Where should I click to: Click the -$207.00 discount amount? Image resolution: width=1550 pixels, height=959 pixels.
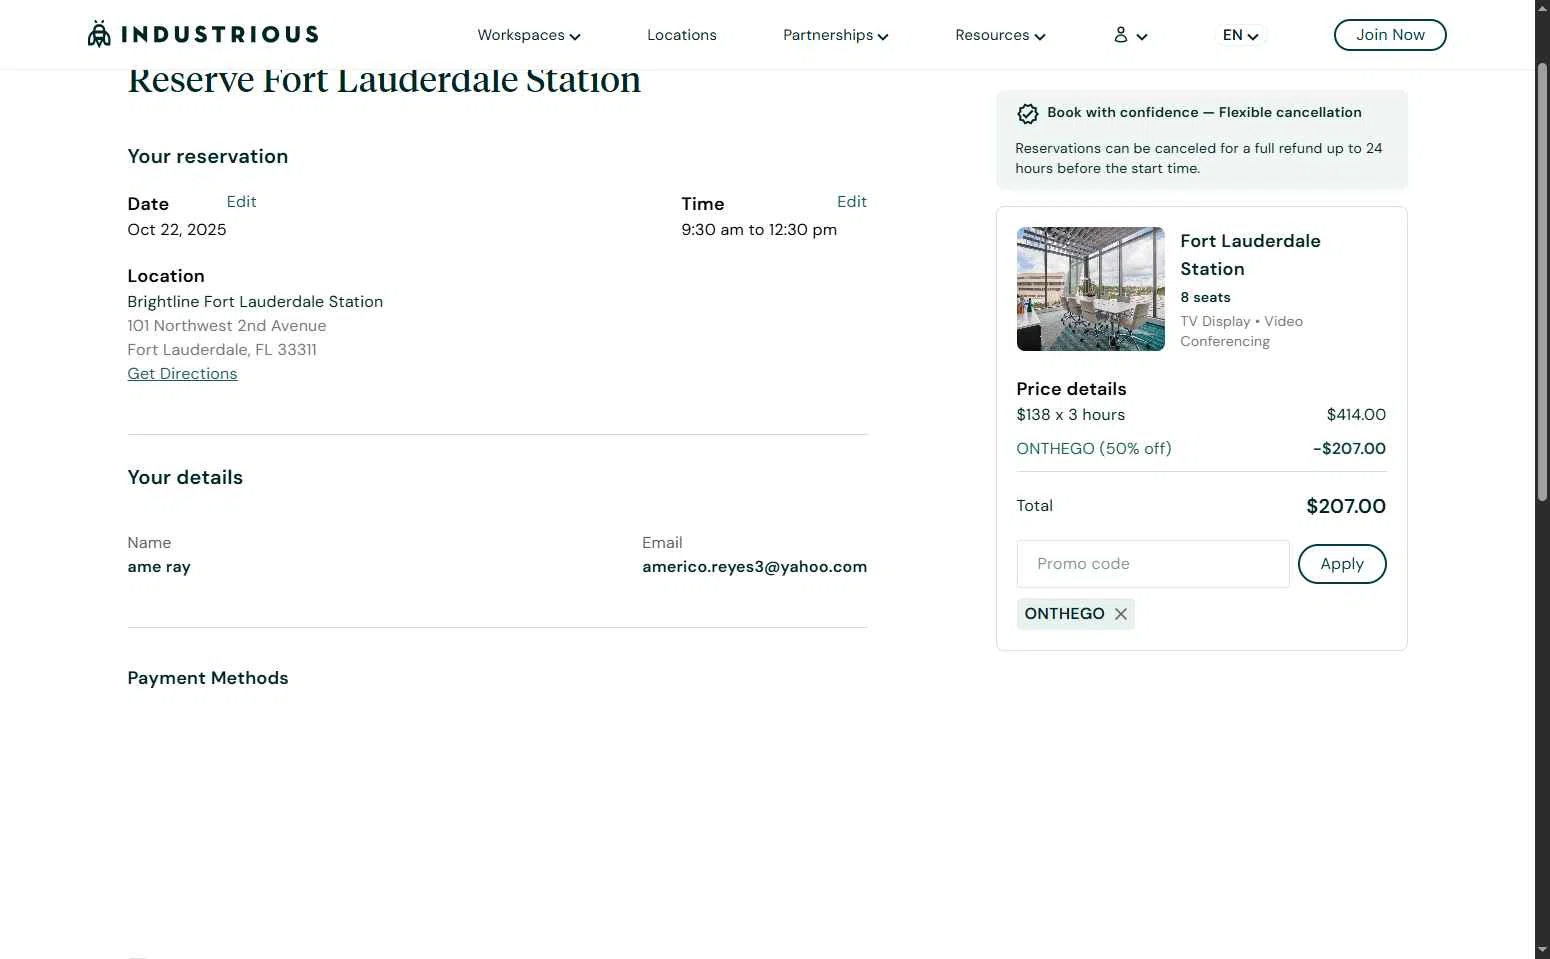pos(1349,449)
